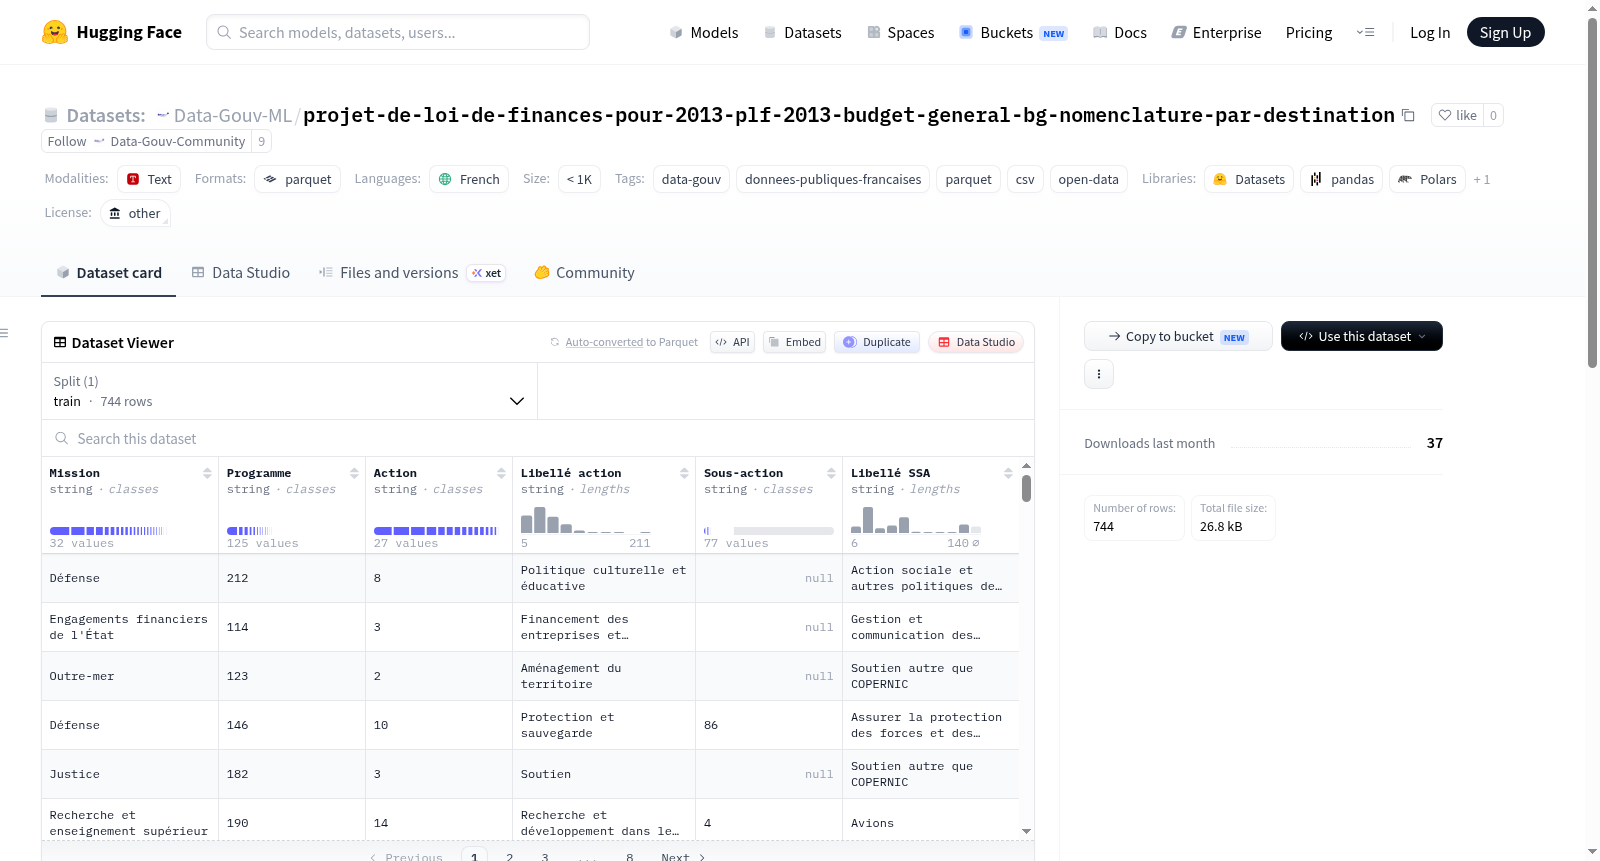Copy dataset name with the copy icon

pos(1408,115)
